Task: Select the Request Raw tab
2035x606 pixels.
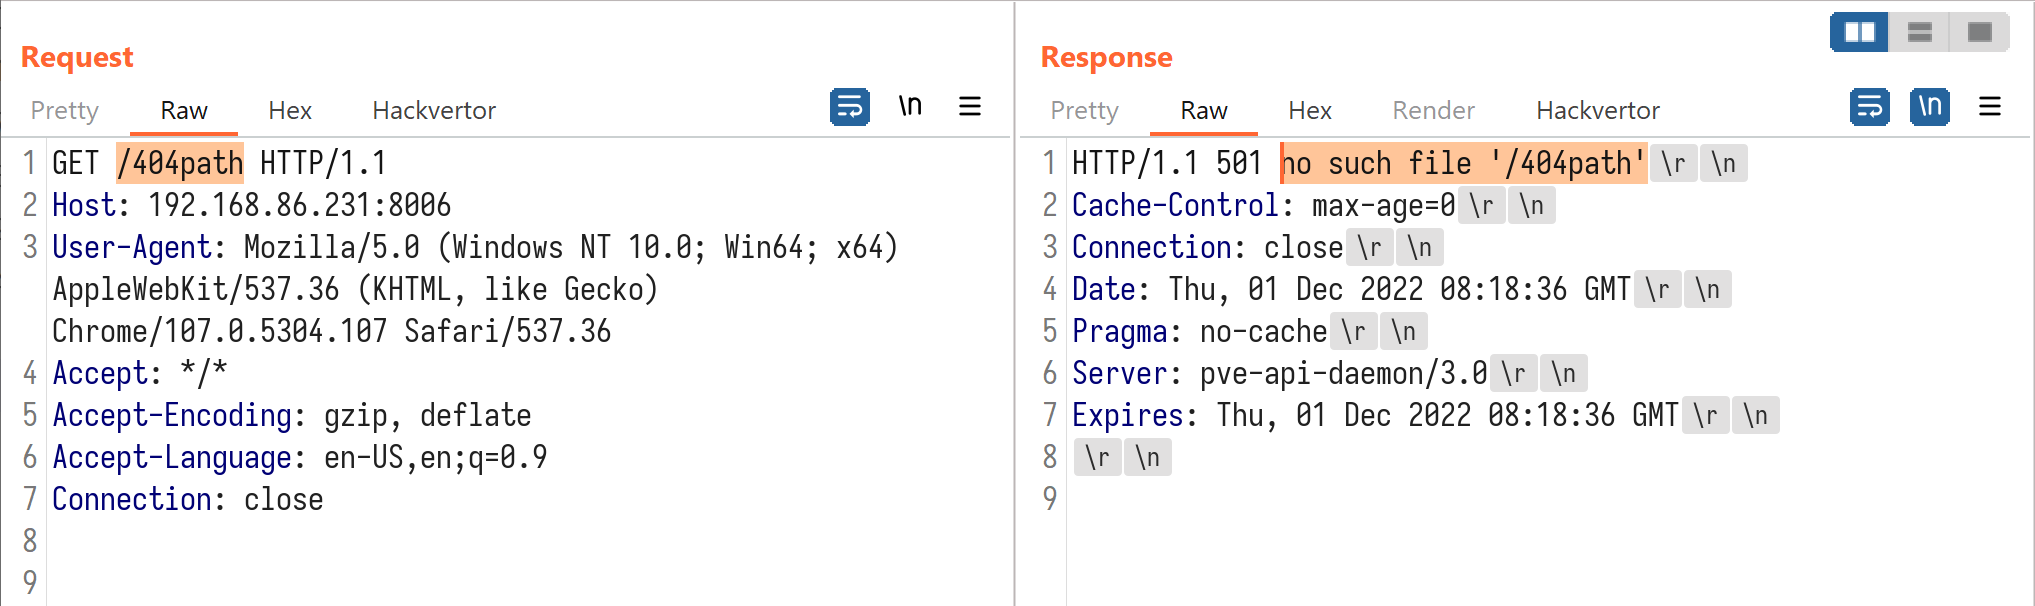Action: (x=184, y=111)
